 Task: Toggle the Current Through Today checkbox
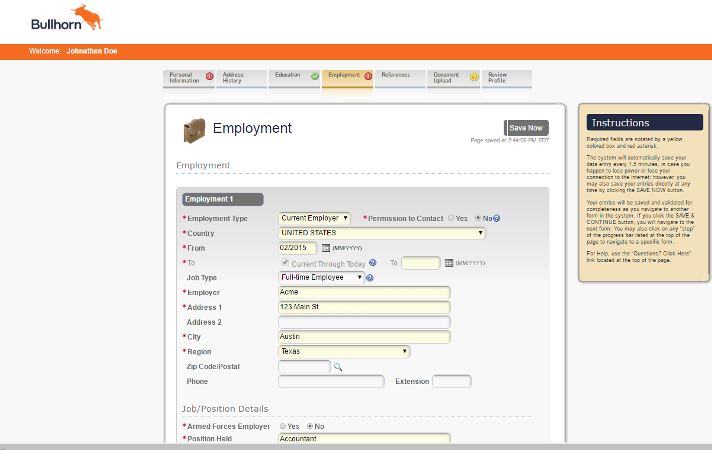[285, 262]
